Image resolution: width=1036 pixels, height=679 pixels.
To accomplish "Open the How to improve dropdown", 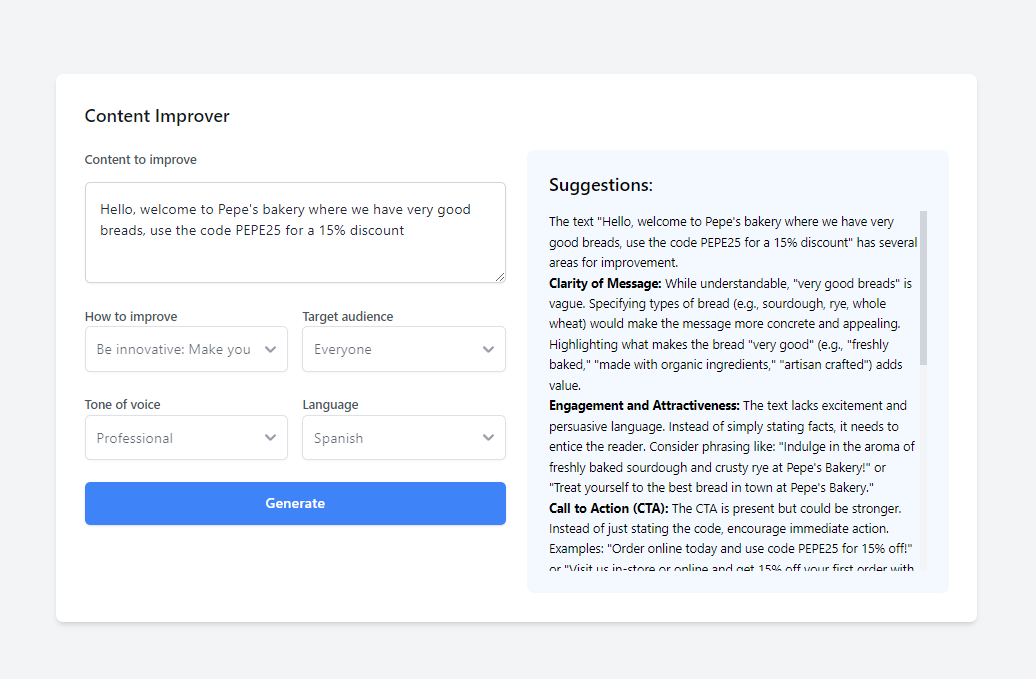I will (186, 349).
